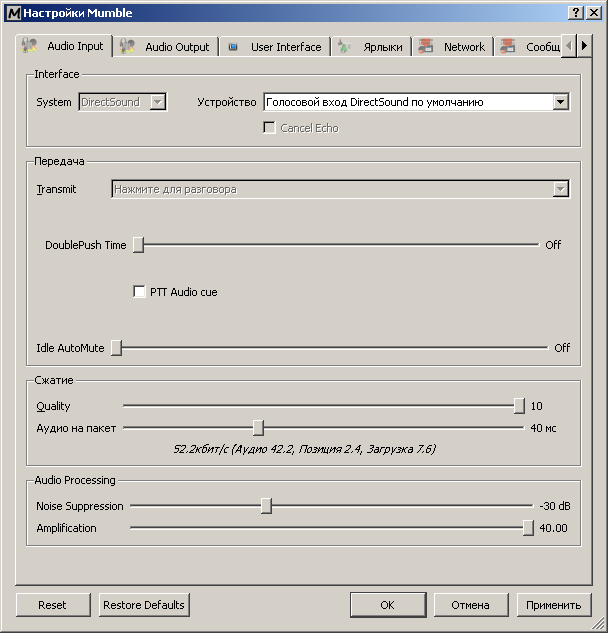The width and height of the screenshot is (608, 633).
Task: Click the User Interface tab icon
Action: 233,47
